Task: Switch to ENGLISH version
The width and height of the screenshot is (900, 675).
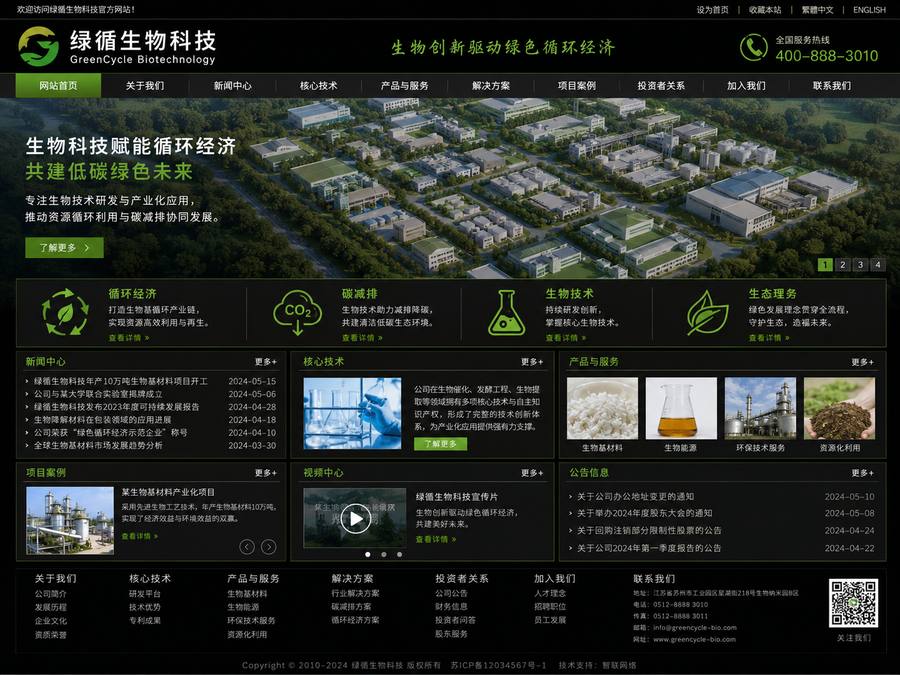Action: (869, 10)
